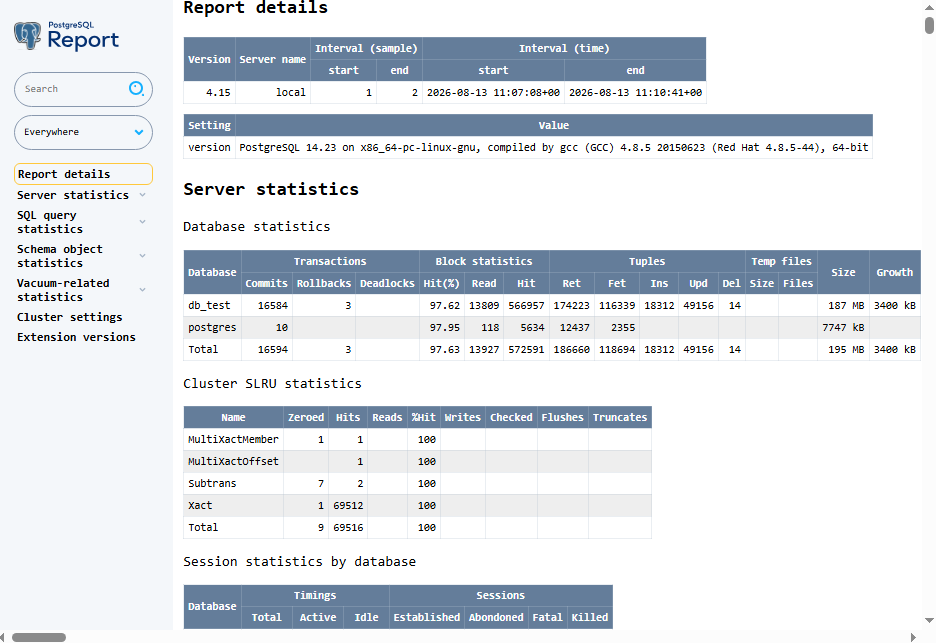The height and width of the screenshot is (643, 936).
Task: Click the Established sessions column header
Action: pyautogui.click(x=426, y=617)
